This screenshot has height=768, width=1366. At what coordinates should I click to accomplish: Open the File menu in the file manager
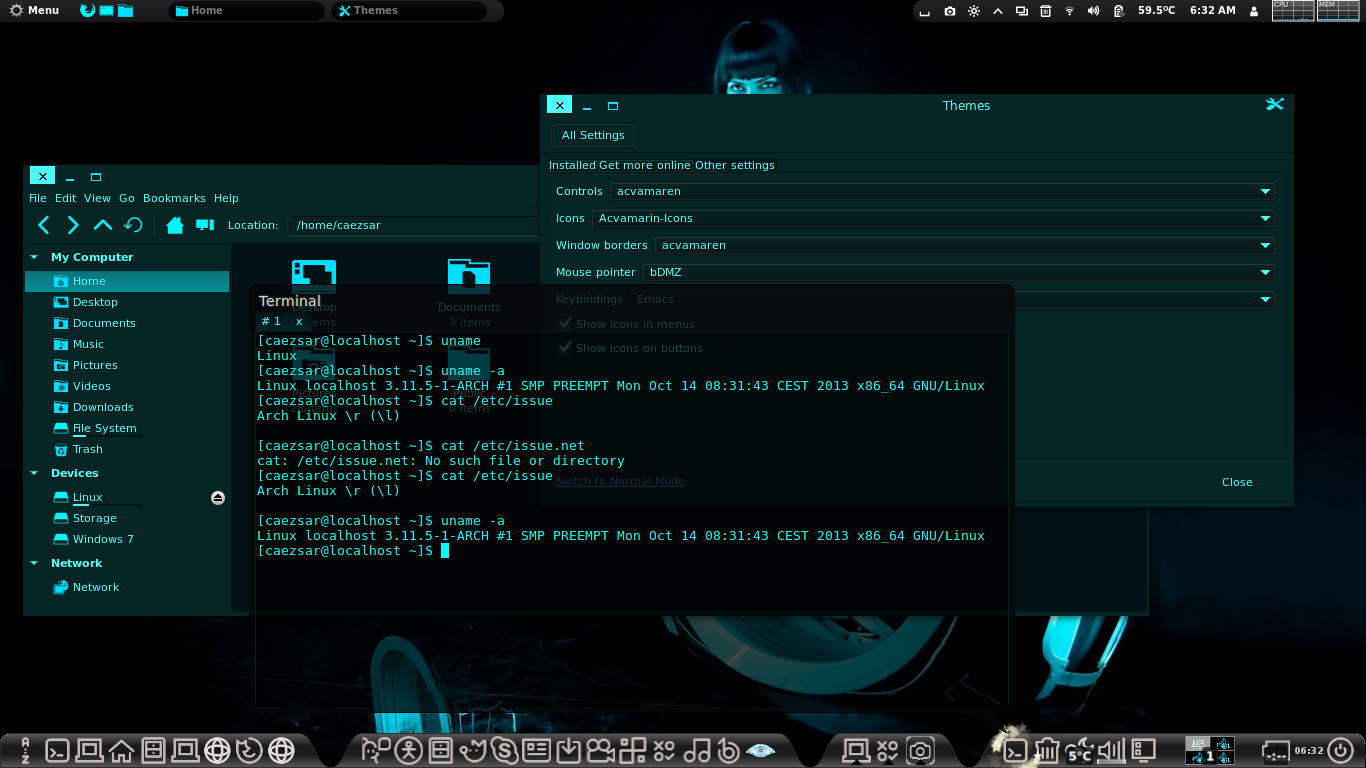tap(38, 198)
